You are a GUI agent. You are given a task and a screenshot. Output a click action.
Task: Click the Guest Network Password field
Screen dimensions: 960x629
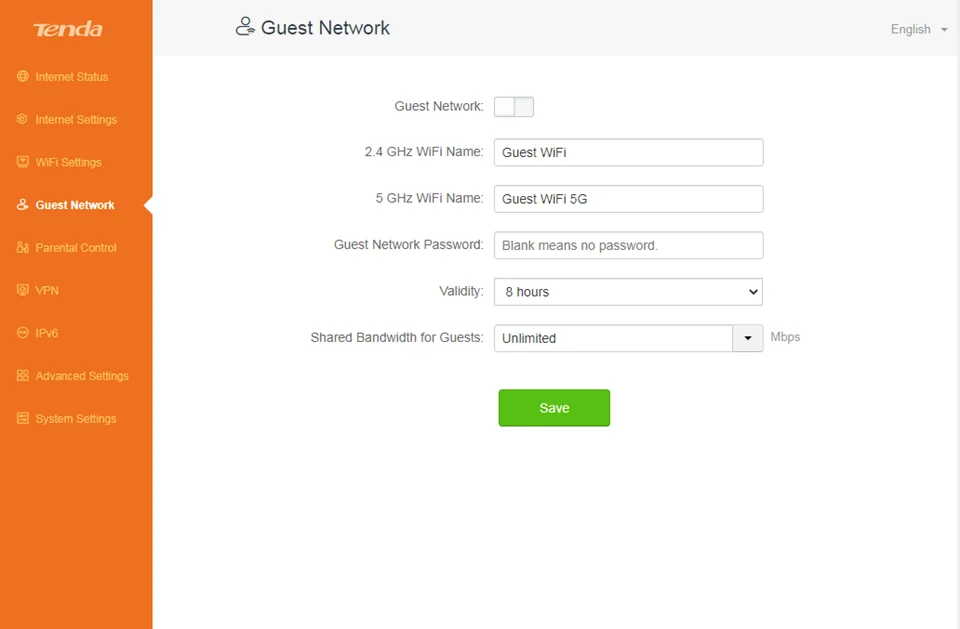628,245
